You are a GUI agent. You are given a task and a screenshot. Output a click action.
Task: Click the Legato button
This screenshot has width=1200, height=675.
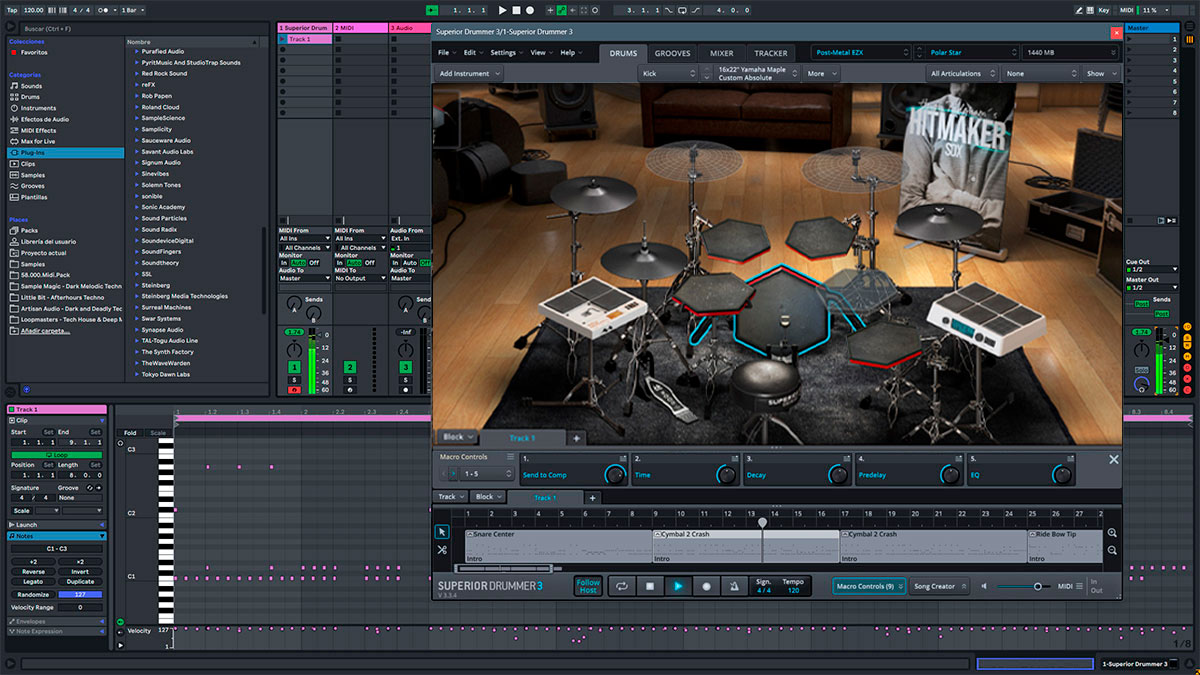33,581
